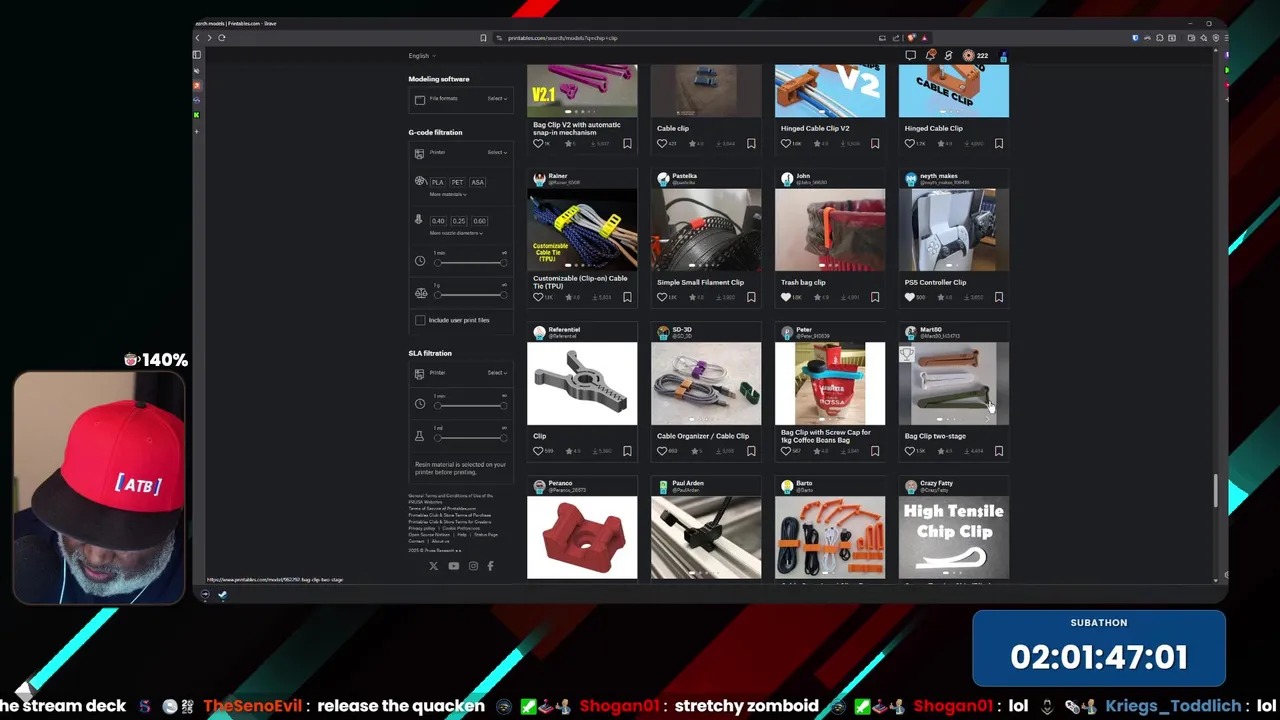Reload the page in Brave

221,38
